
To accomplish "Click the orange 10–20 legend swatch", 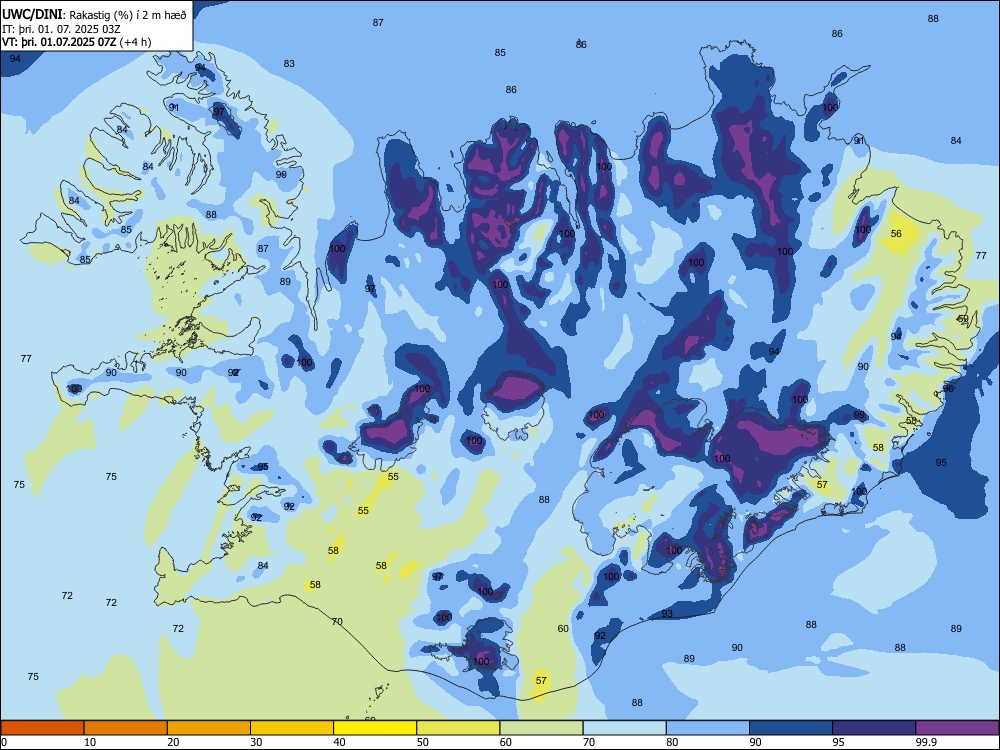I will pos(126,728).
